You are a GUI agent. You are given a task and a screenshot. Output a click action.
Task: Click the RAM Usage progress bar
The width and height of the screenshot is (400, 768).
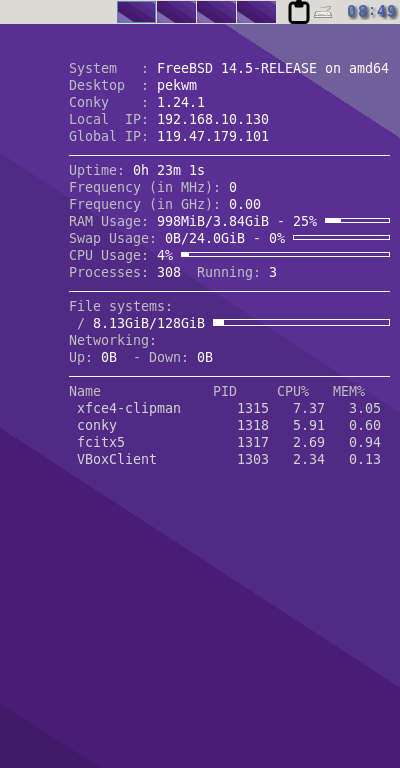coord(357,221)
